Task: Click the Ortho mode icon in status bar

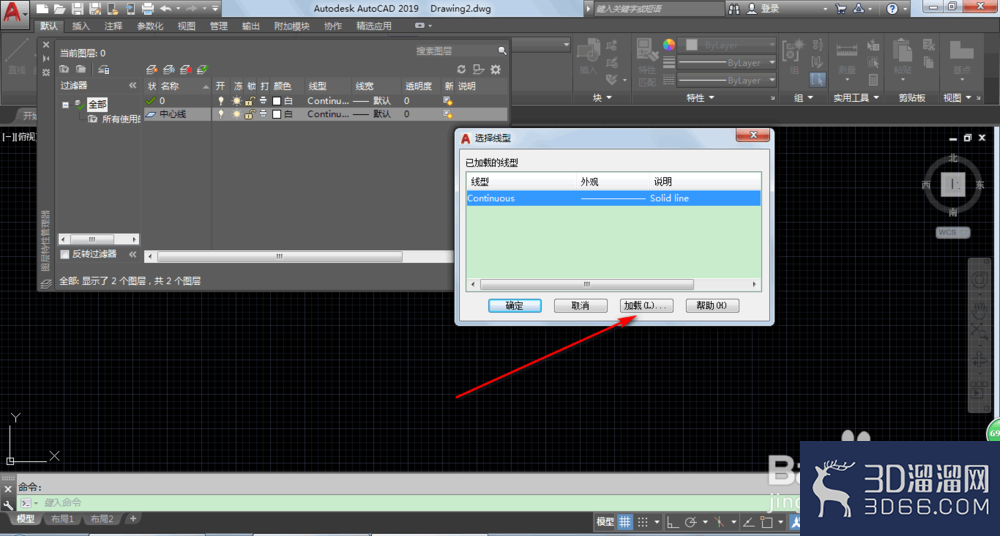Action: point(672,522)
